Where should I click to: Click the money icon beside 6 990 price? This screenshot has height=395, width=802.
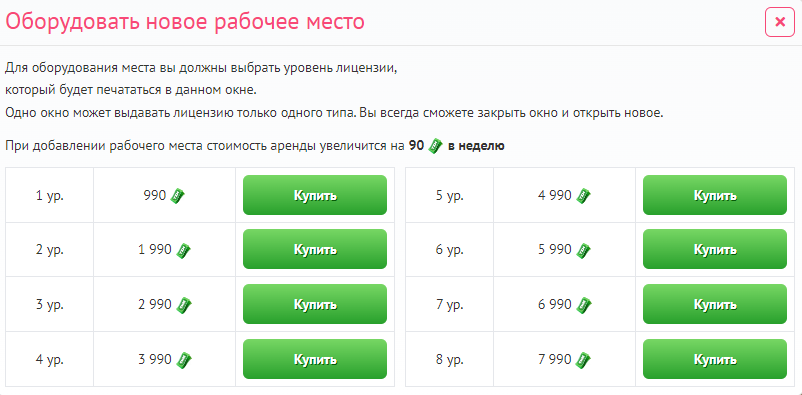(x=583, y=305)
